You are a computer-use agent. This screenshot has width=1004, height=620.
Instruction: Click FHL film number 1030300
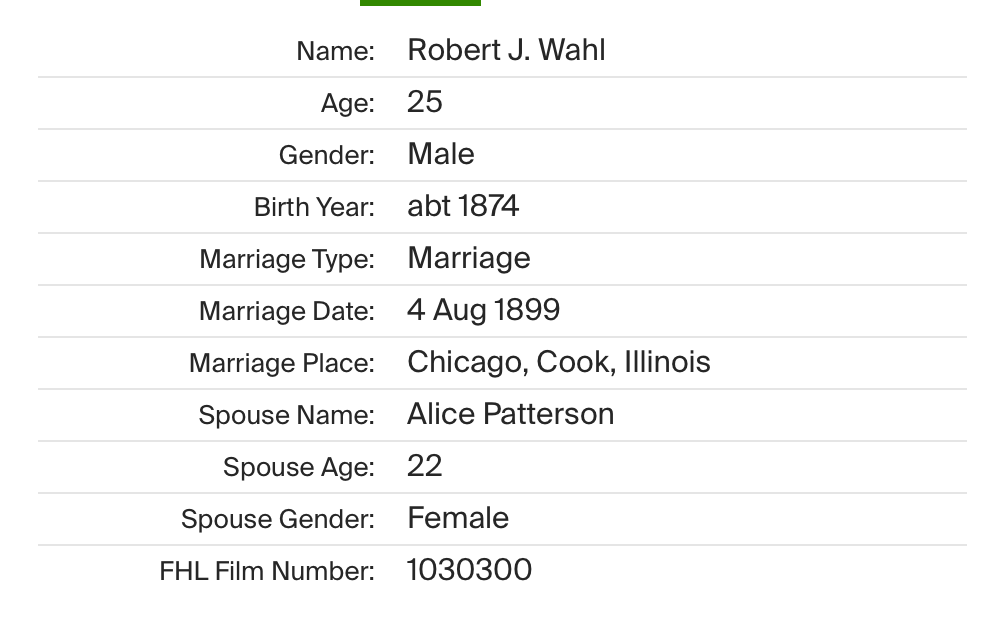469,570
